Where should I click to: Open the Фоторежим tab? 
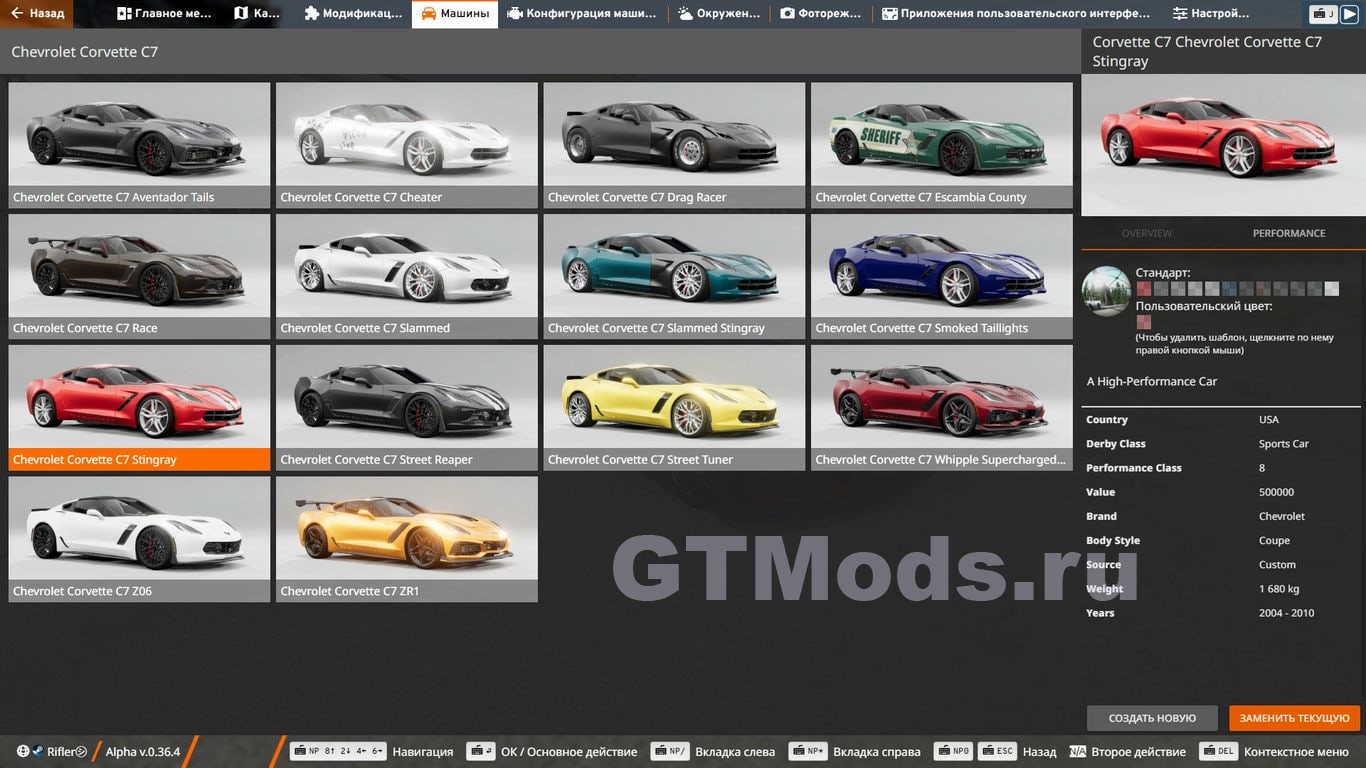821,14
